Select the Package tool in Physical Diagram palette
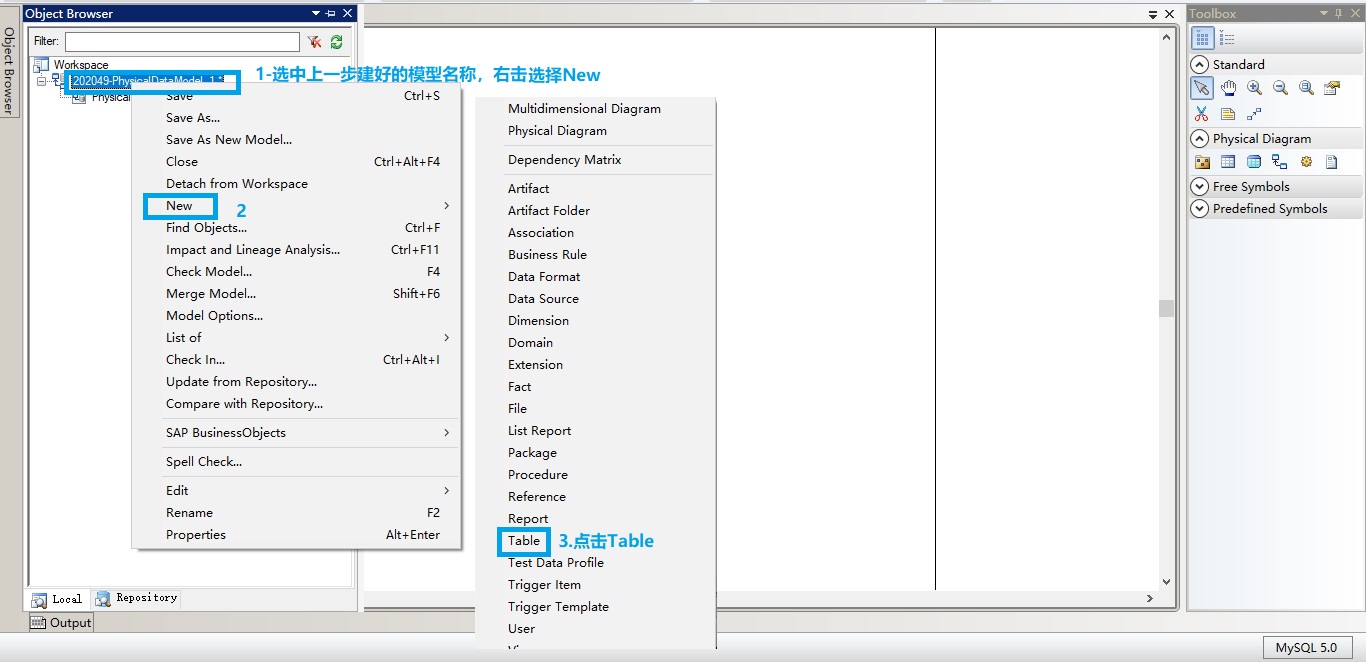The width and height of the screenshot is (1366, 662). click(1202, 162)
